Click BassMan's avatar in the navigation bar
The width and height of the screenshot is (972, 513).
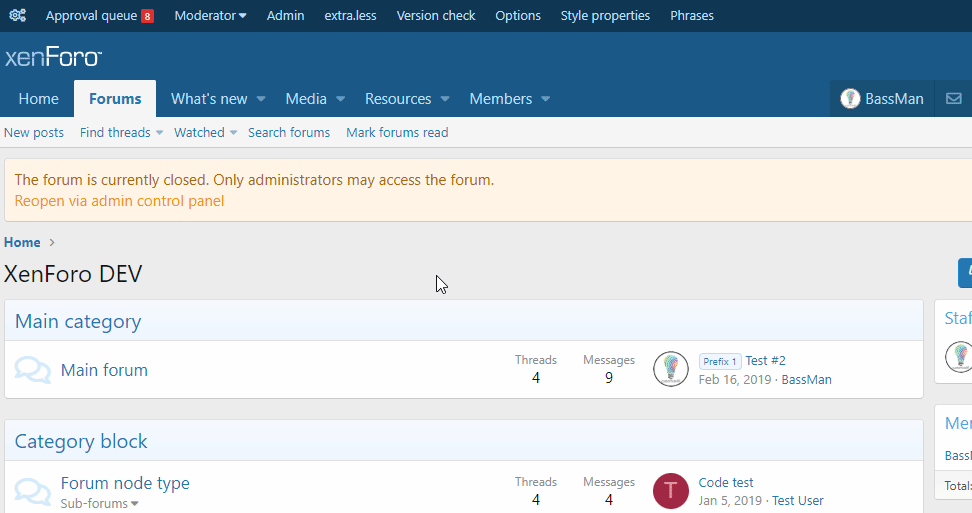tap(850, 99)
